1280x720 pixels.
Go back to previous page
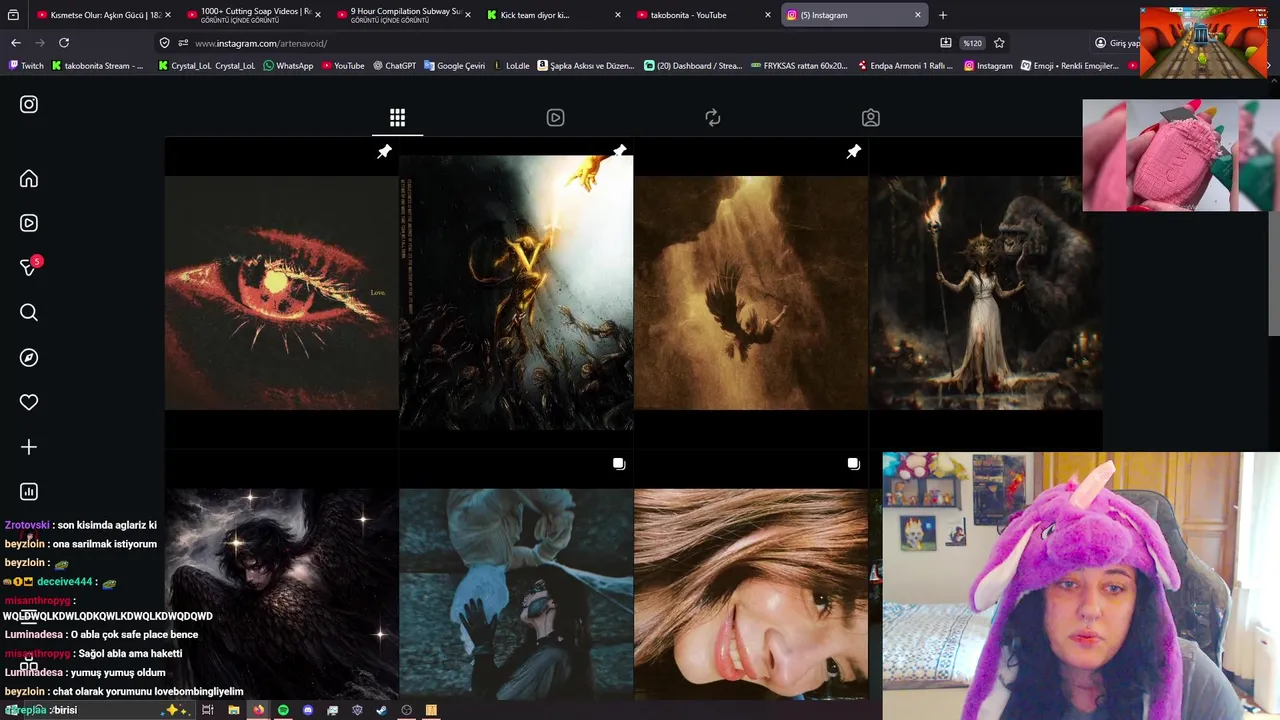coord(16,43)
